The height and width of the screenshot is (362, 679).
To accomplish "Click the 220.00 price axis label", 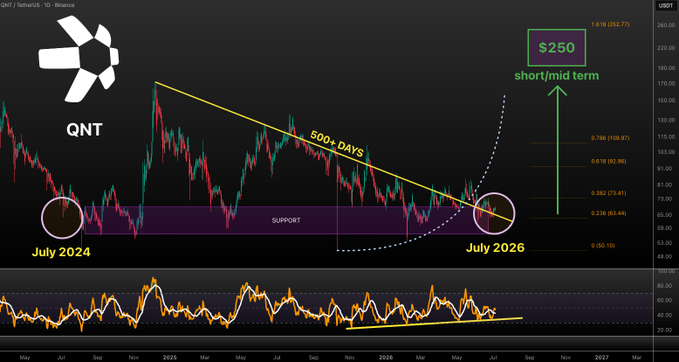I will point(666,48).
